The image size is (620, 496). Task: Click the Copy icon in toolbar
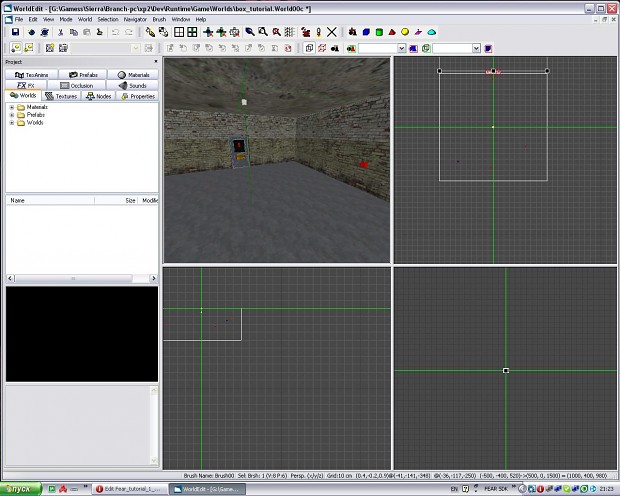[74, 32]
